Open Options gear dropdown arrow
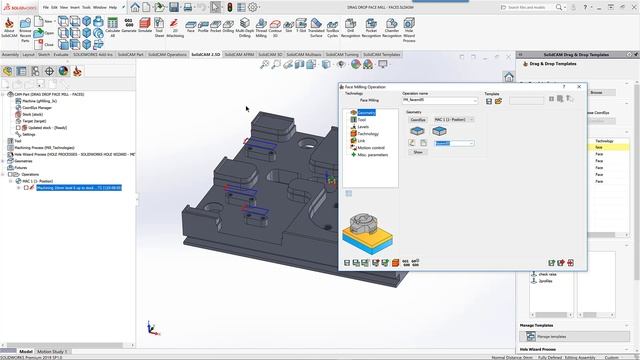 point(259,7)
